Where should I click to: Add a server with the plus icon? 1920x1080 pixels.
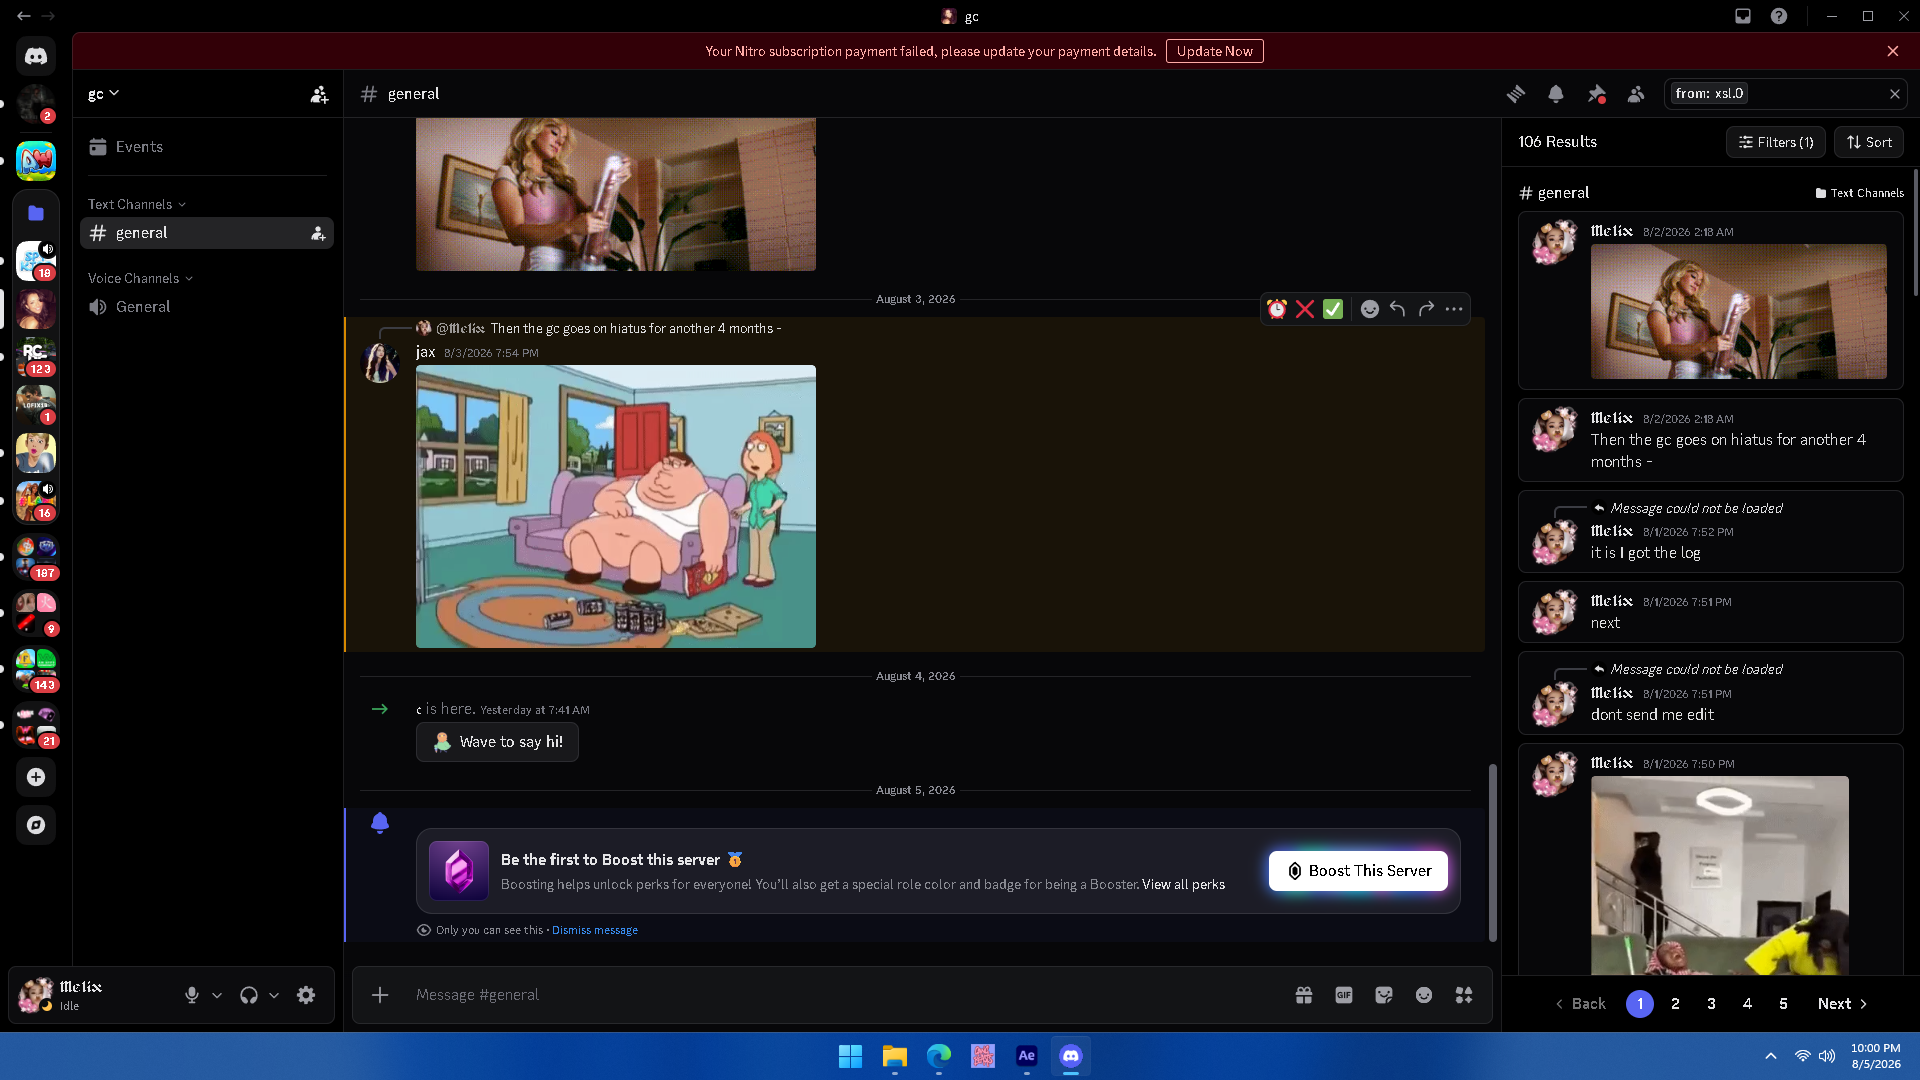point(36,777)
